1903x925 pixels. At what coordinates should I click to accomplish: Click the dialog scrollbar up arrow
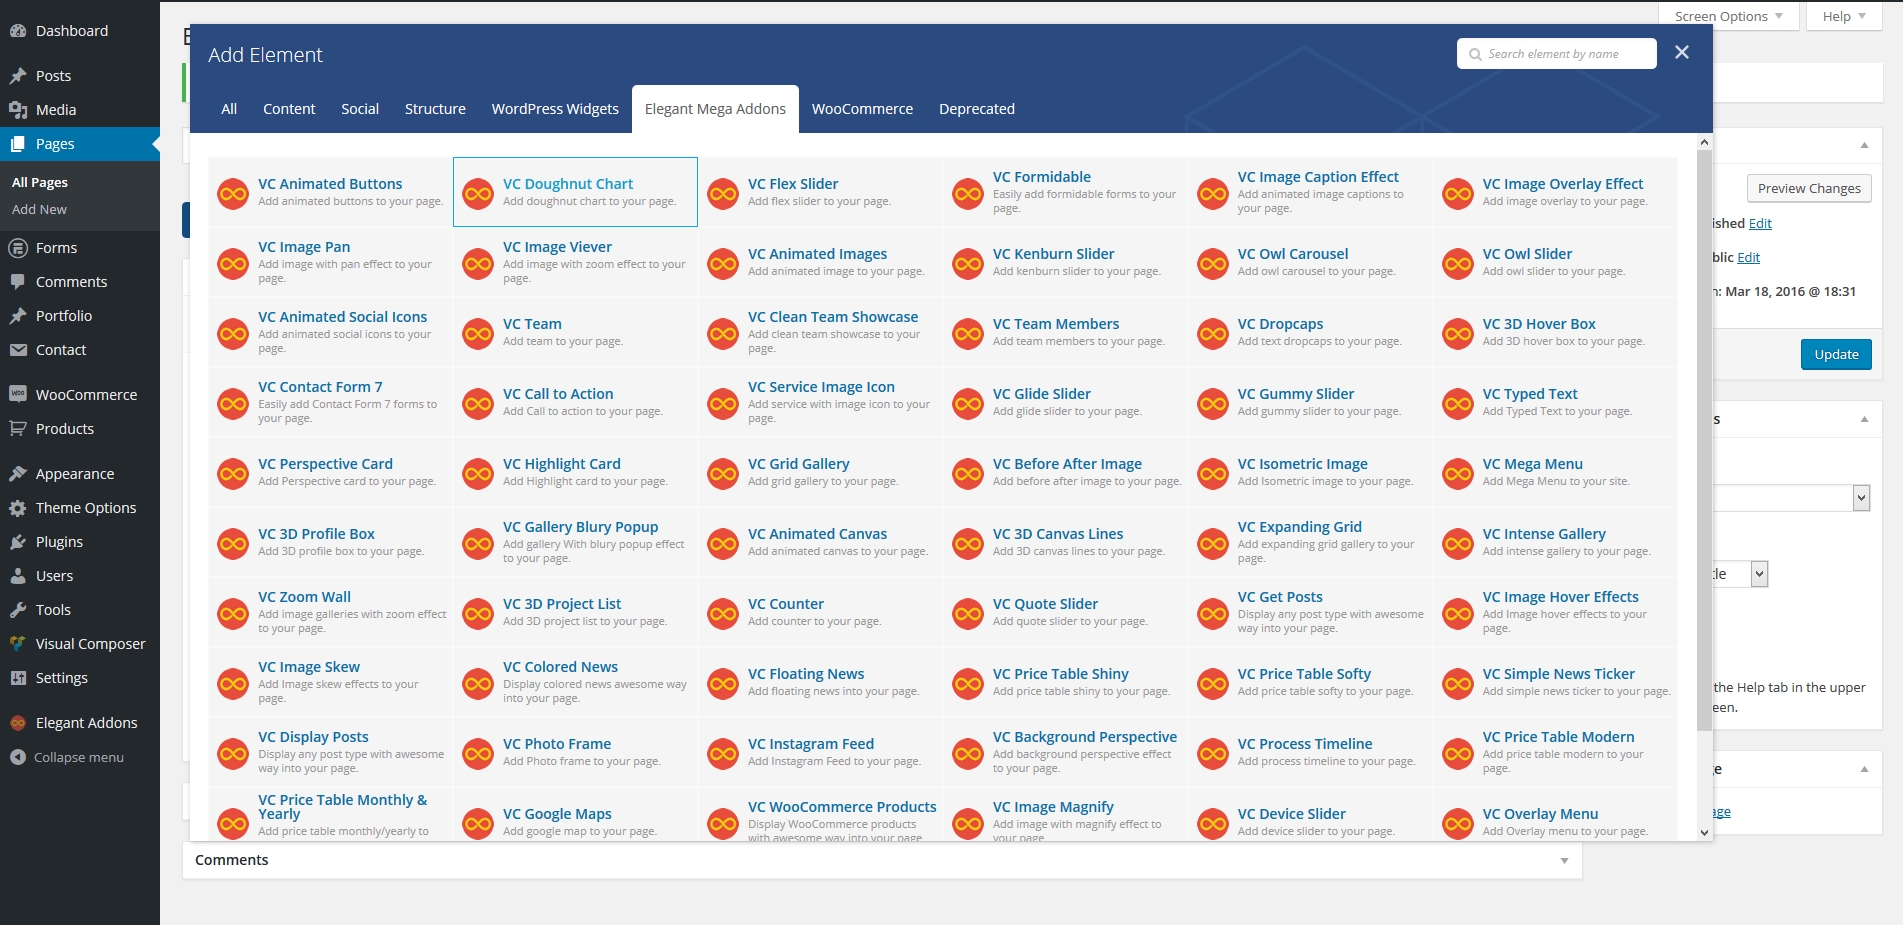[x=1704, y=142]
